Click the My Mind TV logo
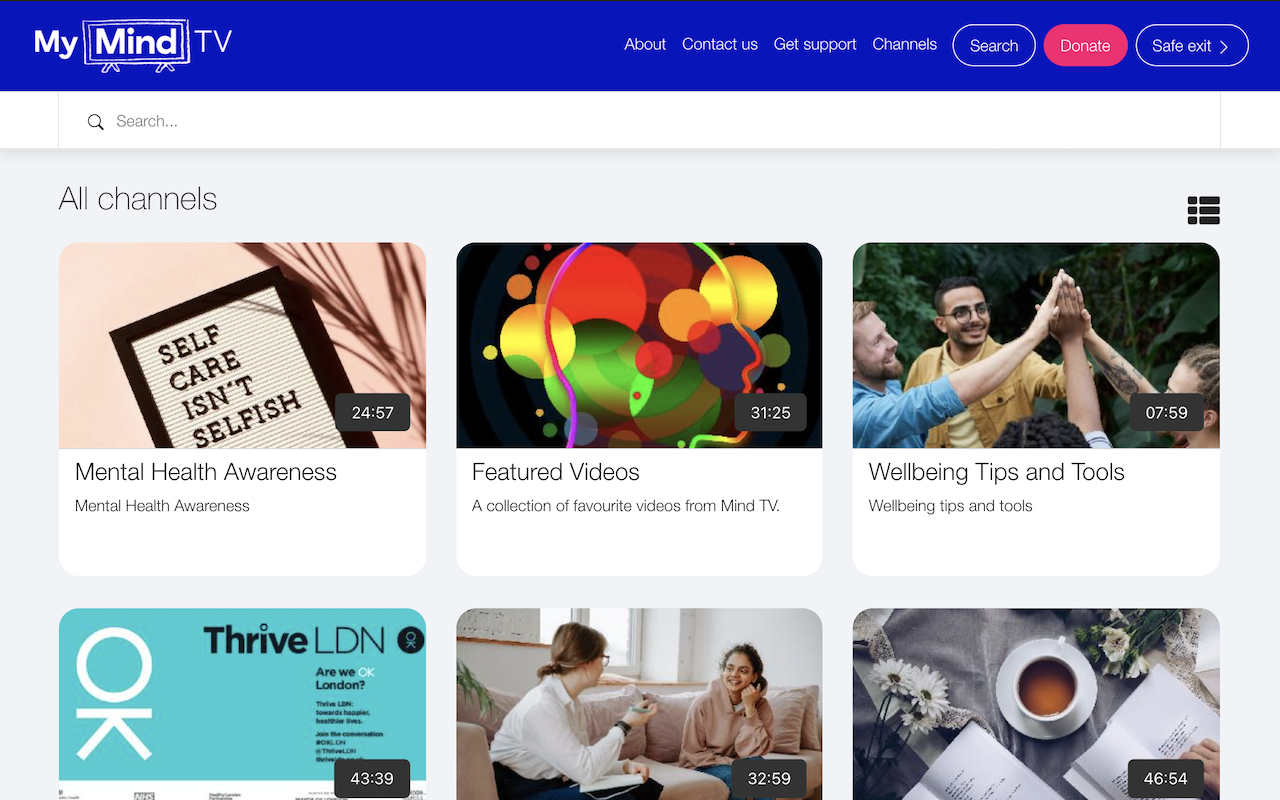Viewport: 1280px width, 800px height. (x=133, y=44)
